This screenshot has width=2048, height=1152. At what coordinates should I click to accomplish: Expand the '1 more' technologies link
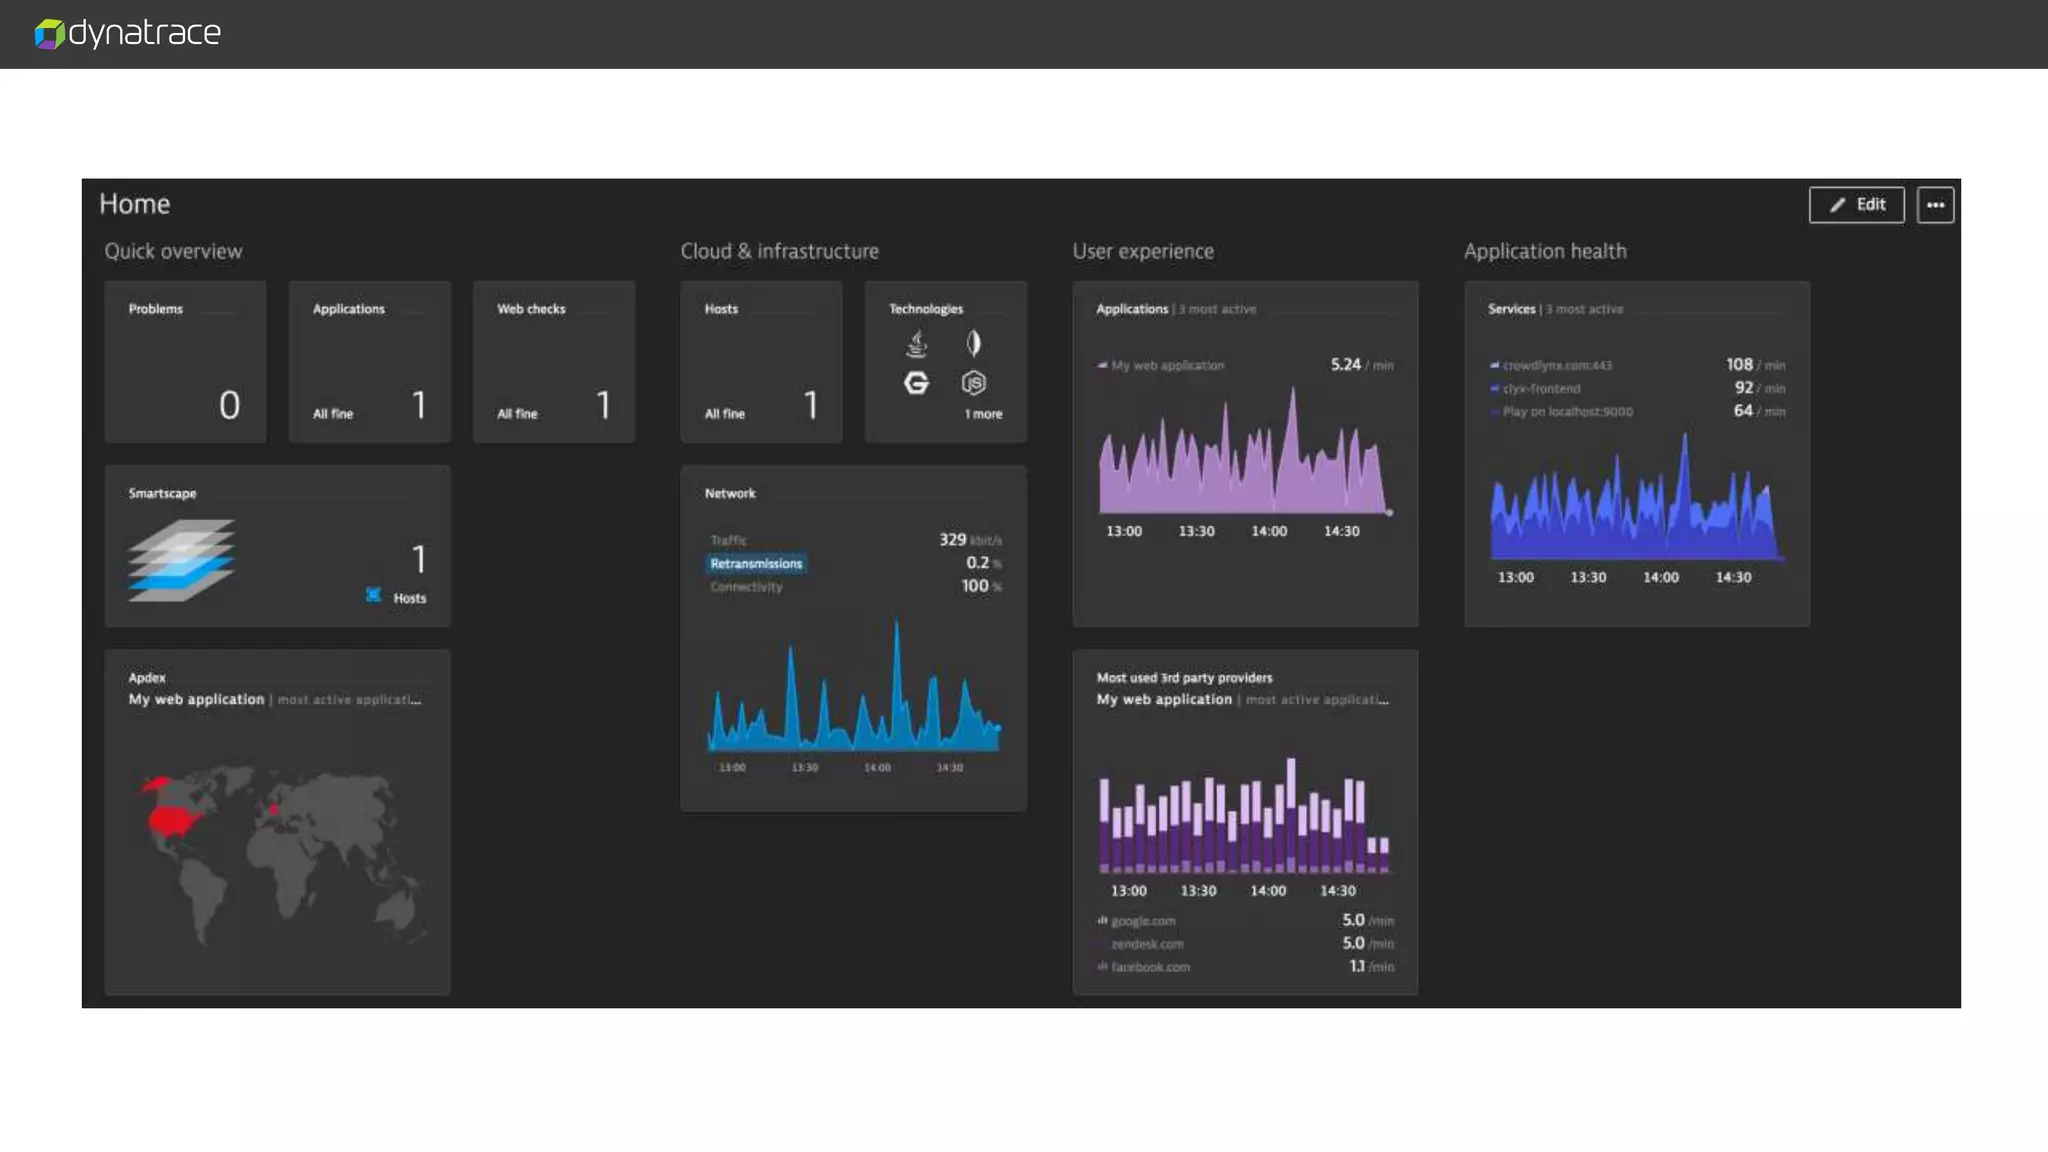click(x=983, y=414)
